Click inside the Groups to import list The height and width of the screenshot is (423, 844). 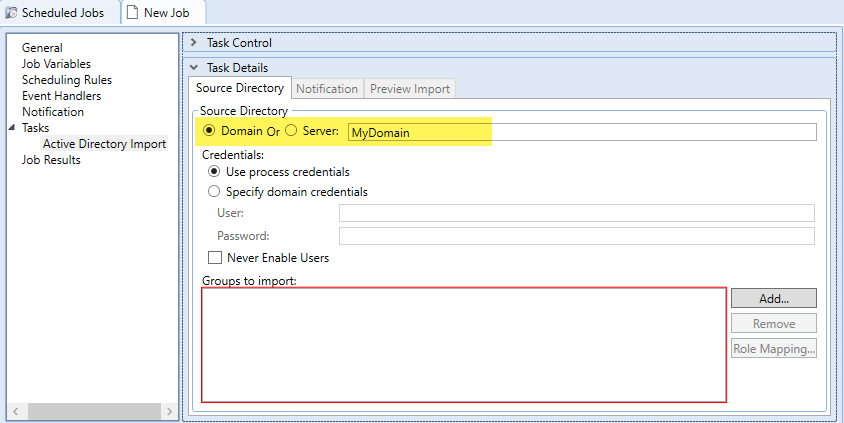coord(463,344)
